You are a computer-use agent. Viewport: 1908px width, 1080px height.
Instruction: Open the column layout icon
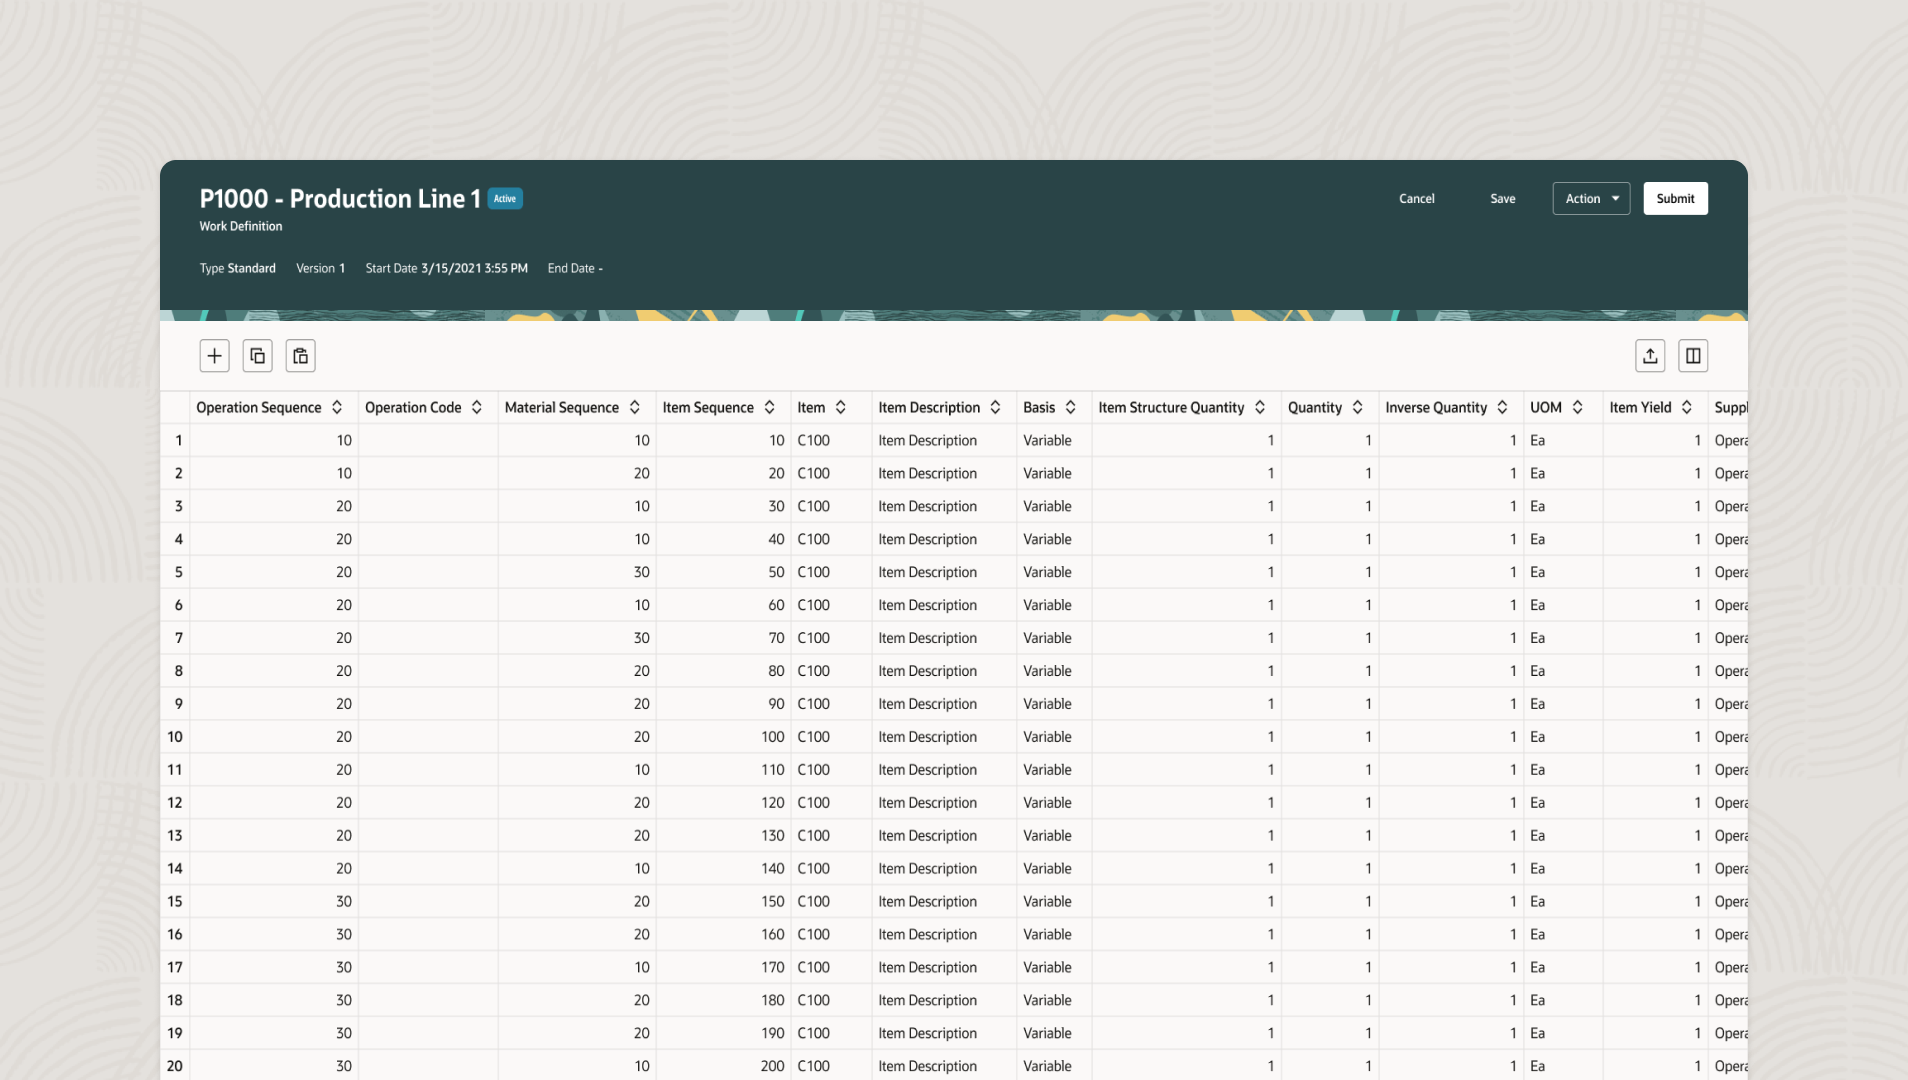(1693, 356)
